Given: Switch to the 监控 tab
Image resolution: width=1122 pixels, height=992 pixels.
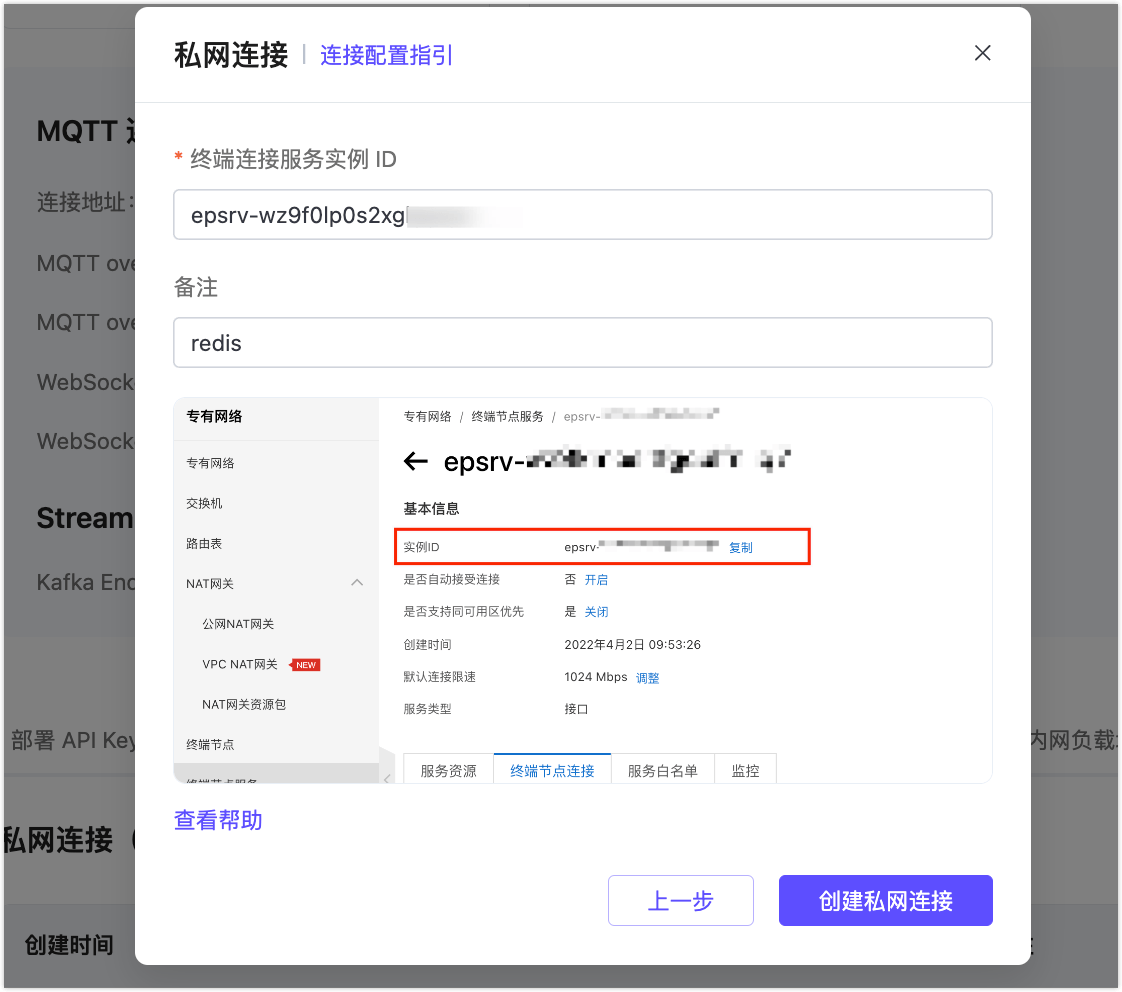Looking at the screenshot, I should [x=745, y=769].
